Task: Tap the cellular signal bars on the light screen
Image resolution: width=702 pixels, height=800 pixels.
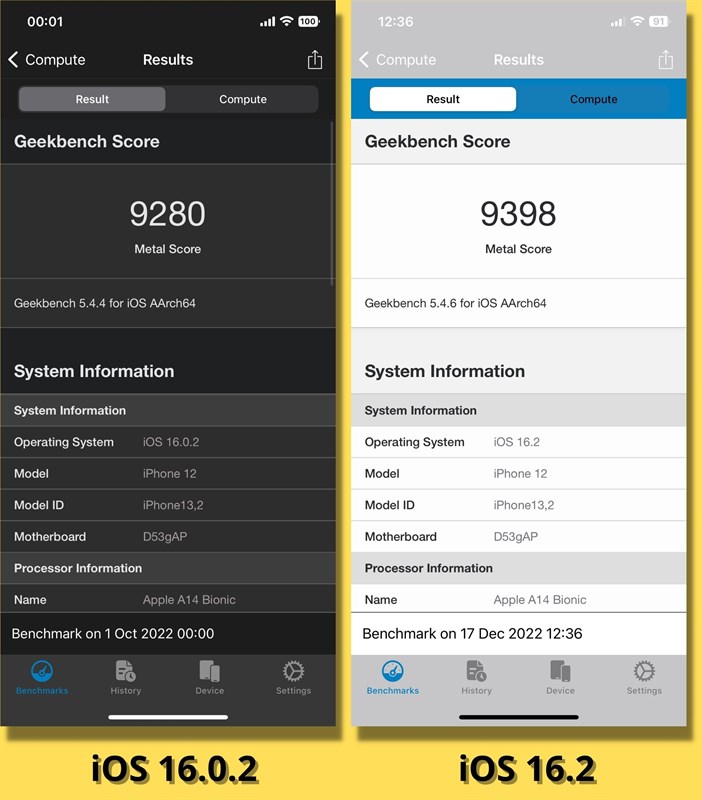Action: (x=617, y=21)
